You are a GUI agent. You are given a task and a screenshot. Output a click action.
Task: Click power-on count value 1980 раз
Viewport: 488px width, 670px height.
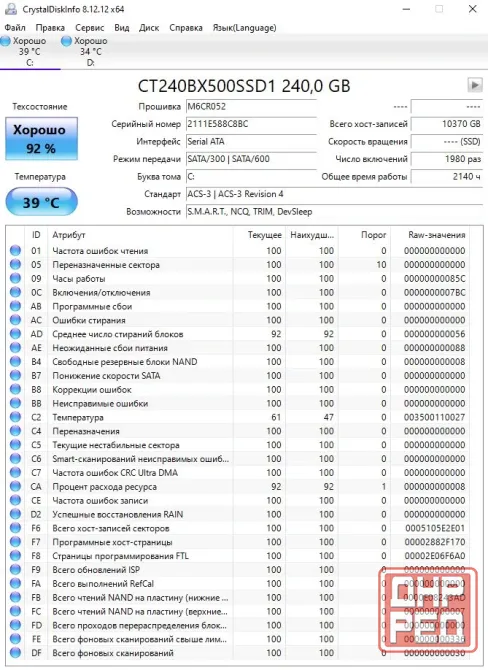click(x=447, y=159)
